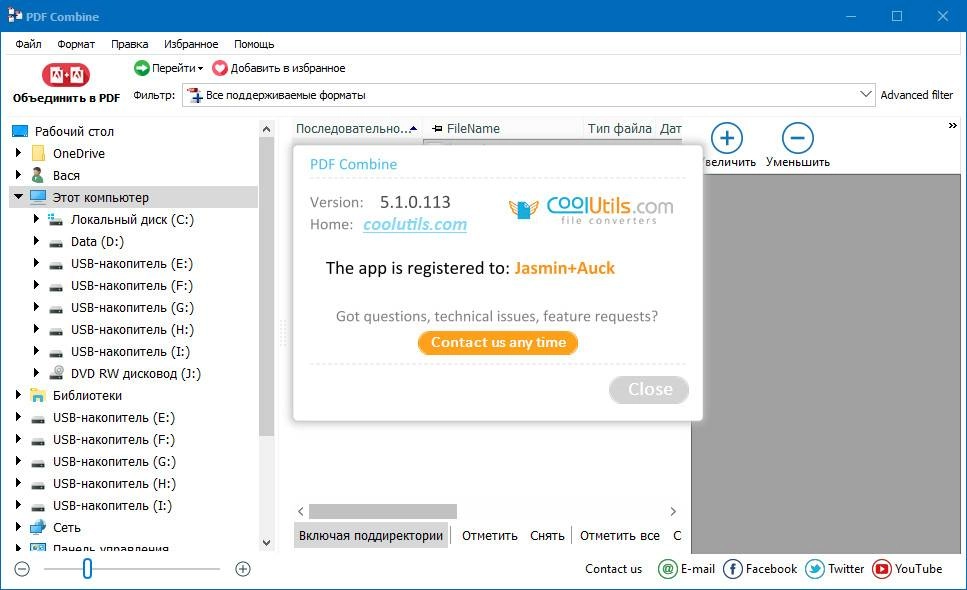This screenshot has height=590, width=967.
Task: Sort by Последовательно column header
Action: point(356,129)
